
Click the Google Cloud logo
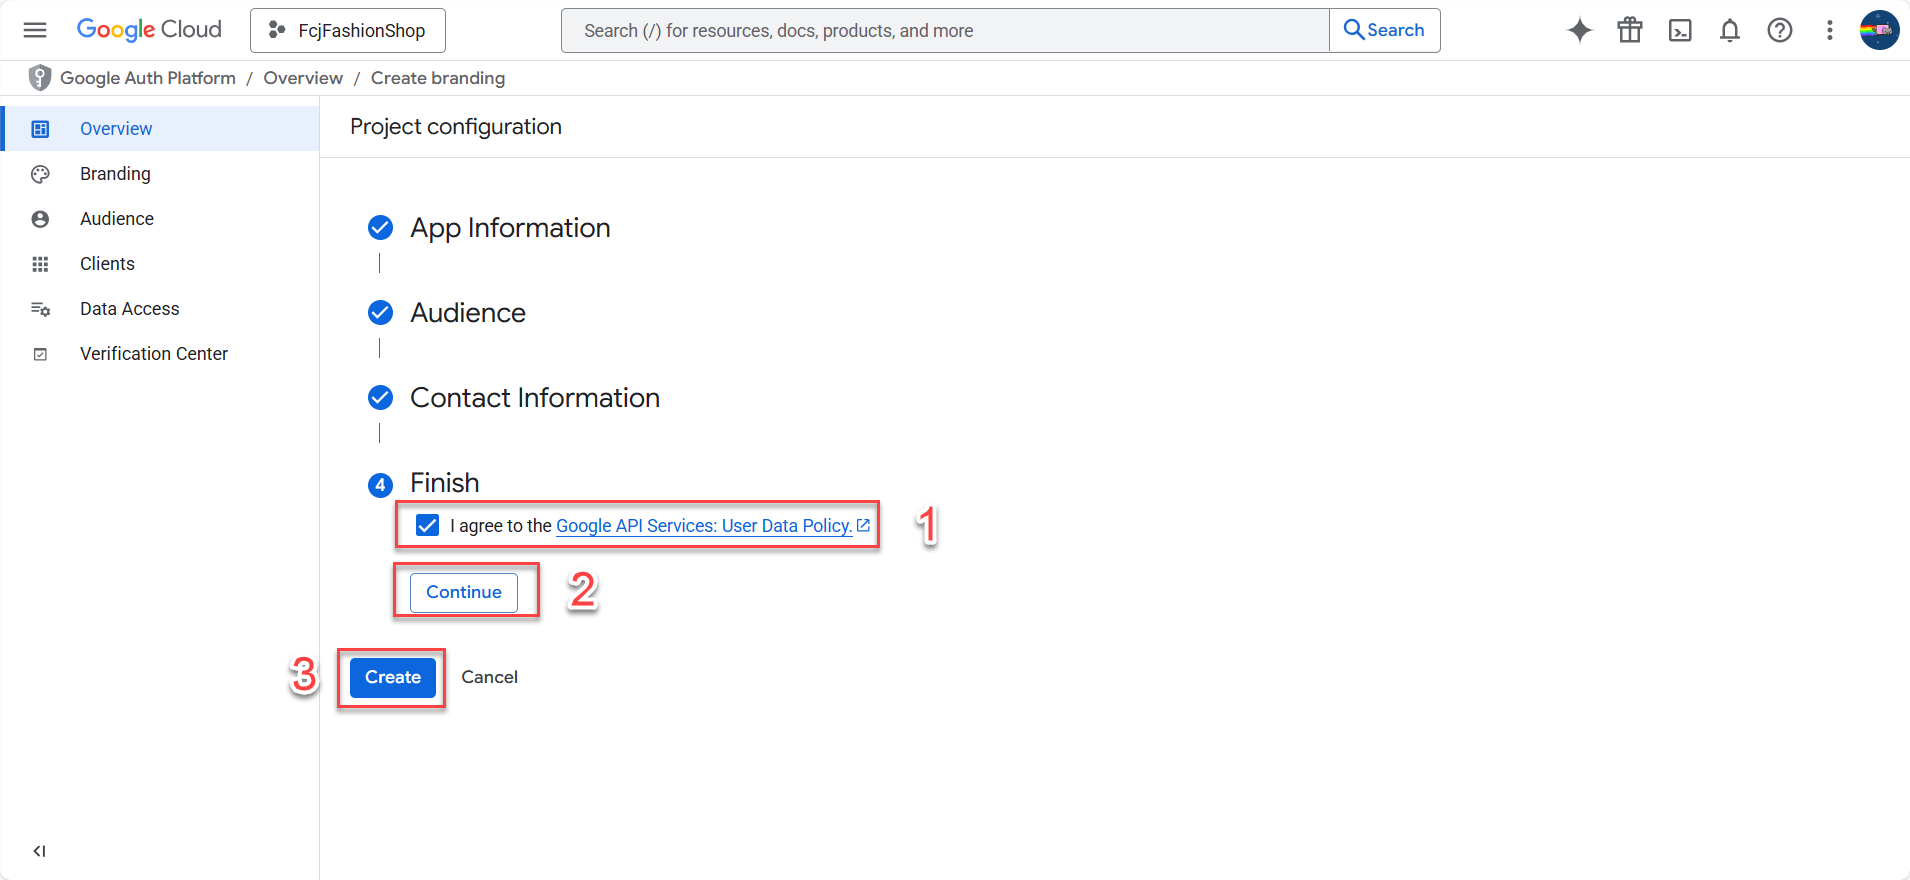(149, 30)
